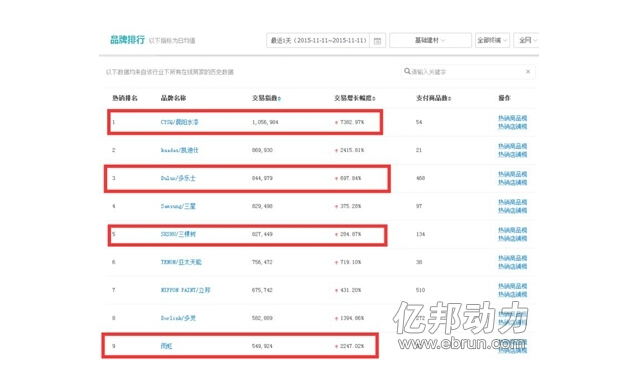Select paid product count 54 in row 1
This screenshot has height=386, width=634.
pyautogui.click(x=419, y=122)
